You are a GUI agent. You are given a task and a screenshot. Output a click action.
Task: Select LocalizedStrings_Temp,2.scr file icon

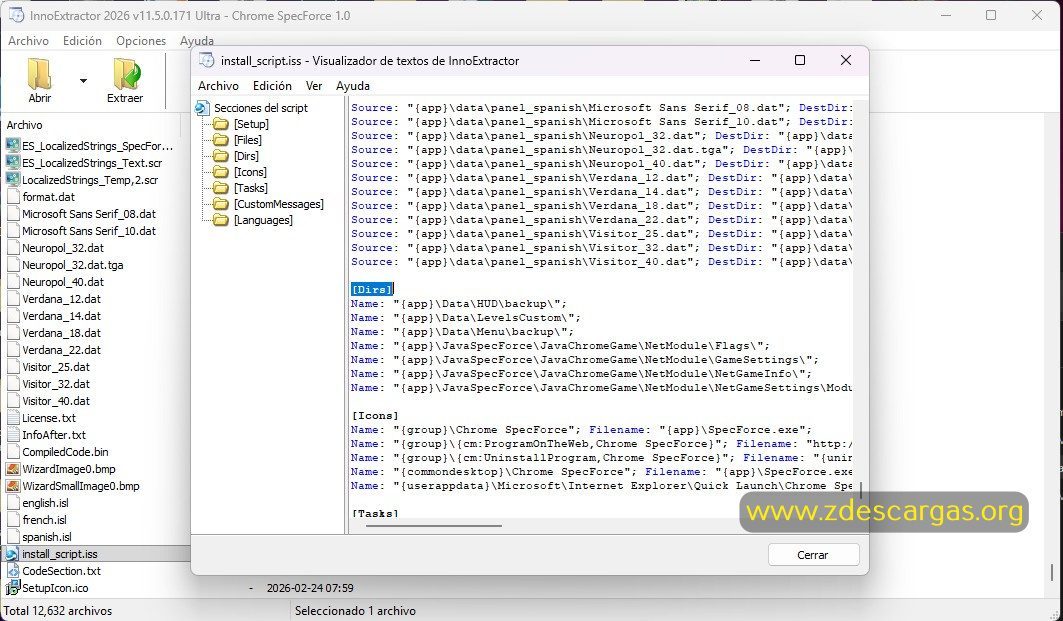pyautogui.click(x=12, y=180)
